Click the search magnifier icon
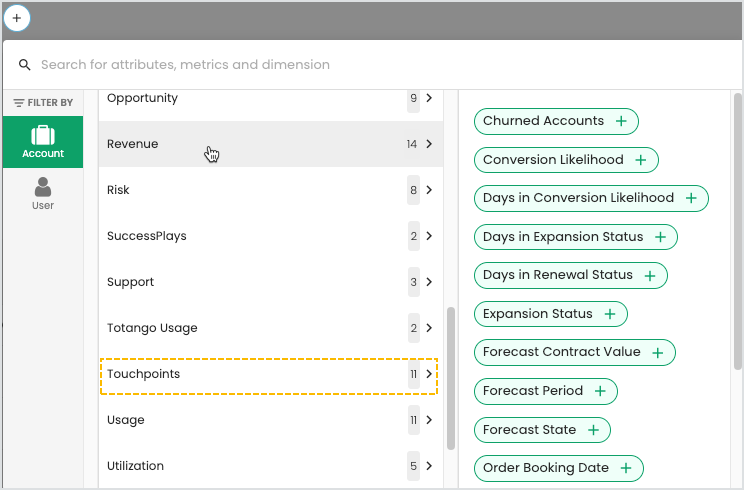The width and height of the screenshot is (744, 490). click(25, 65)
